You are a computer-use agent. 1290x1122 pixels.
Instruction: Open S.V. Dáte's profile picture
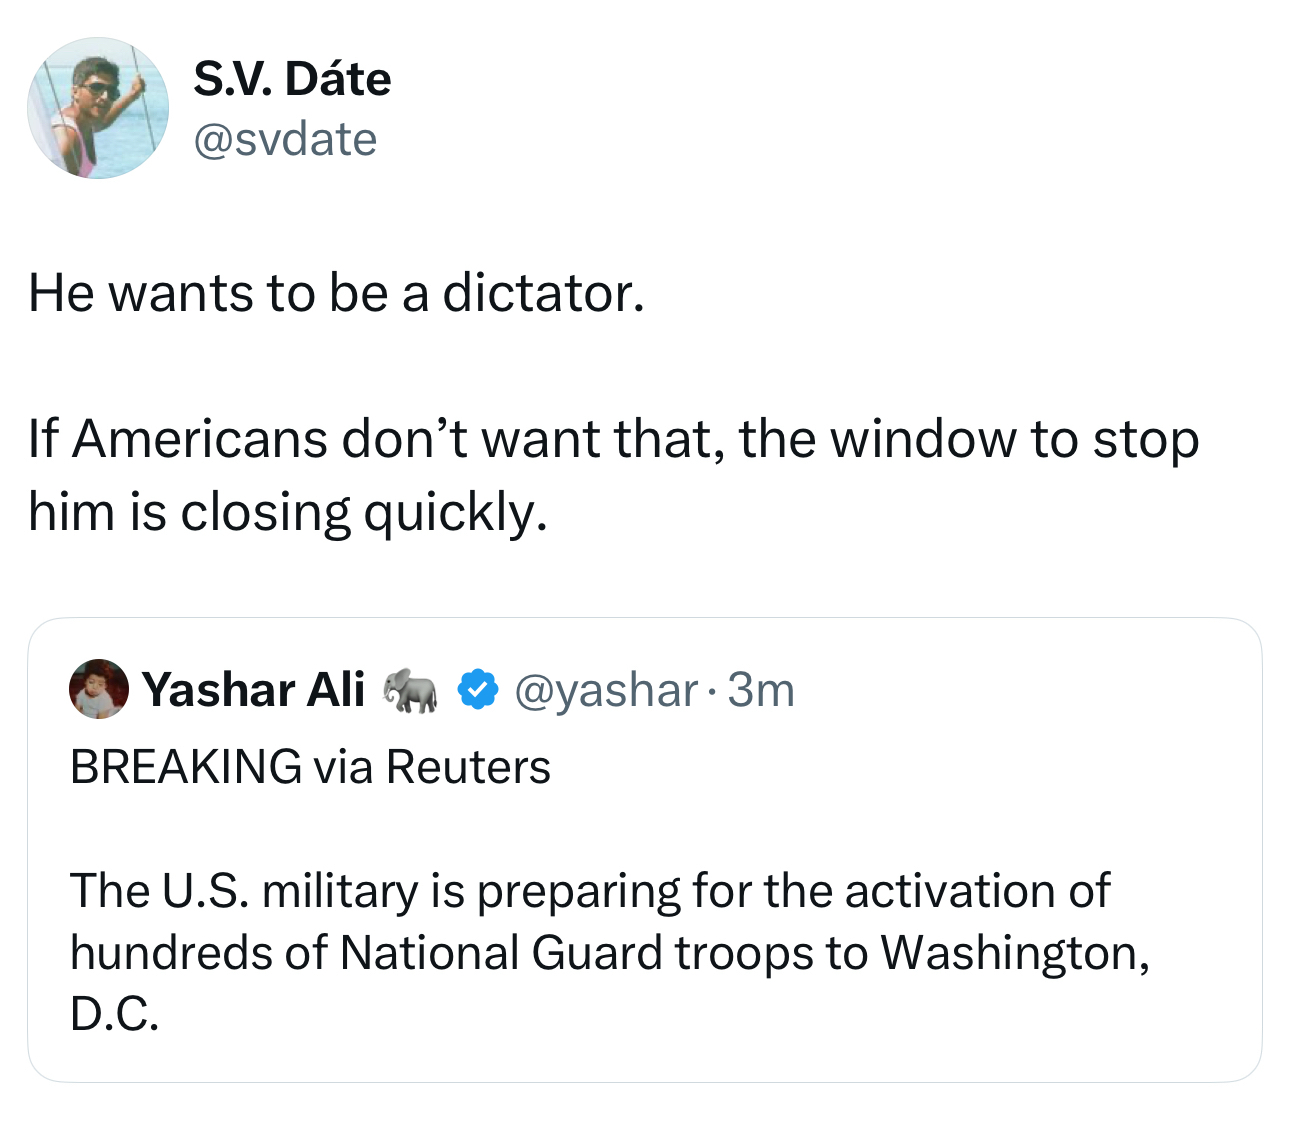pyautogui.click(x=98, y=109)
